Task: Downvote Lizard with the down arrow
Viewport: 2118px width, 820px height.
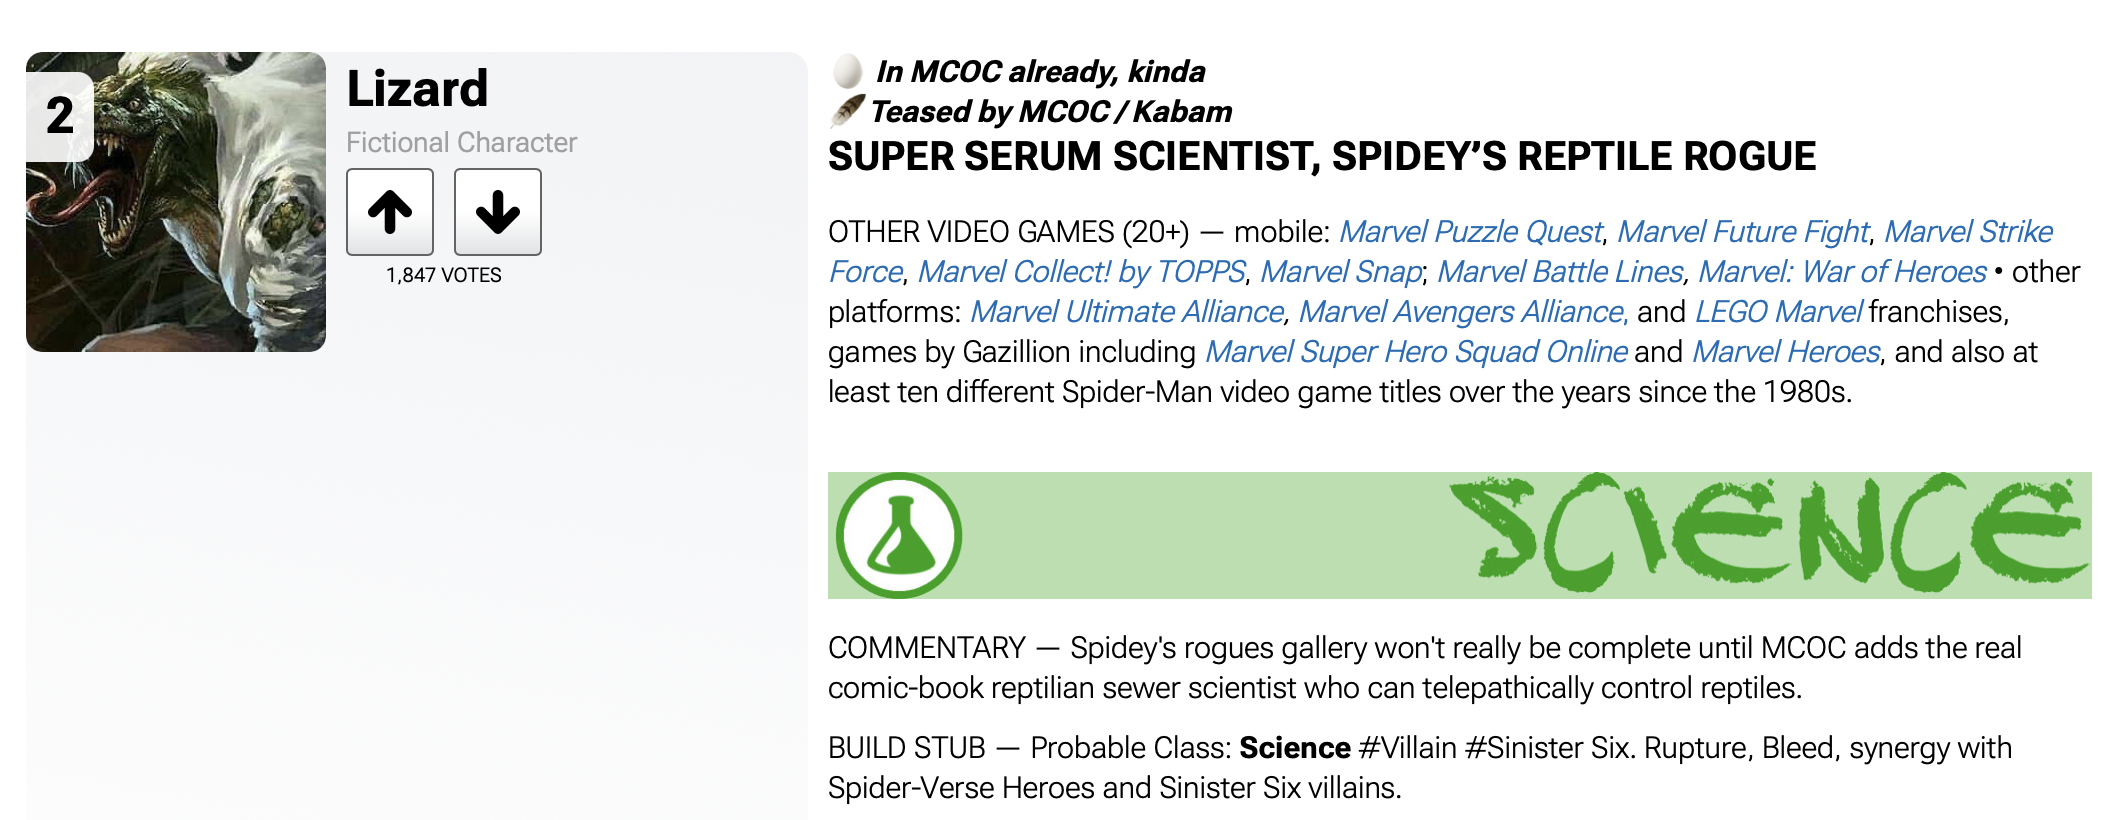Action: (x=497, y=212)
